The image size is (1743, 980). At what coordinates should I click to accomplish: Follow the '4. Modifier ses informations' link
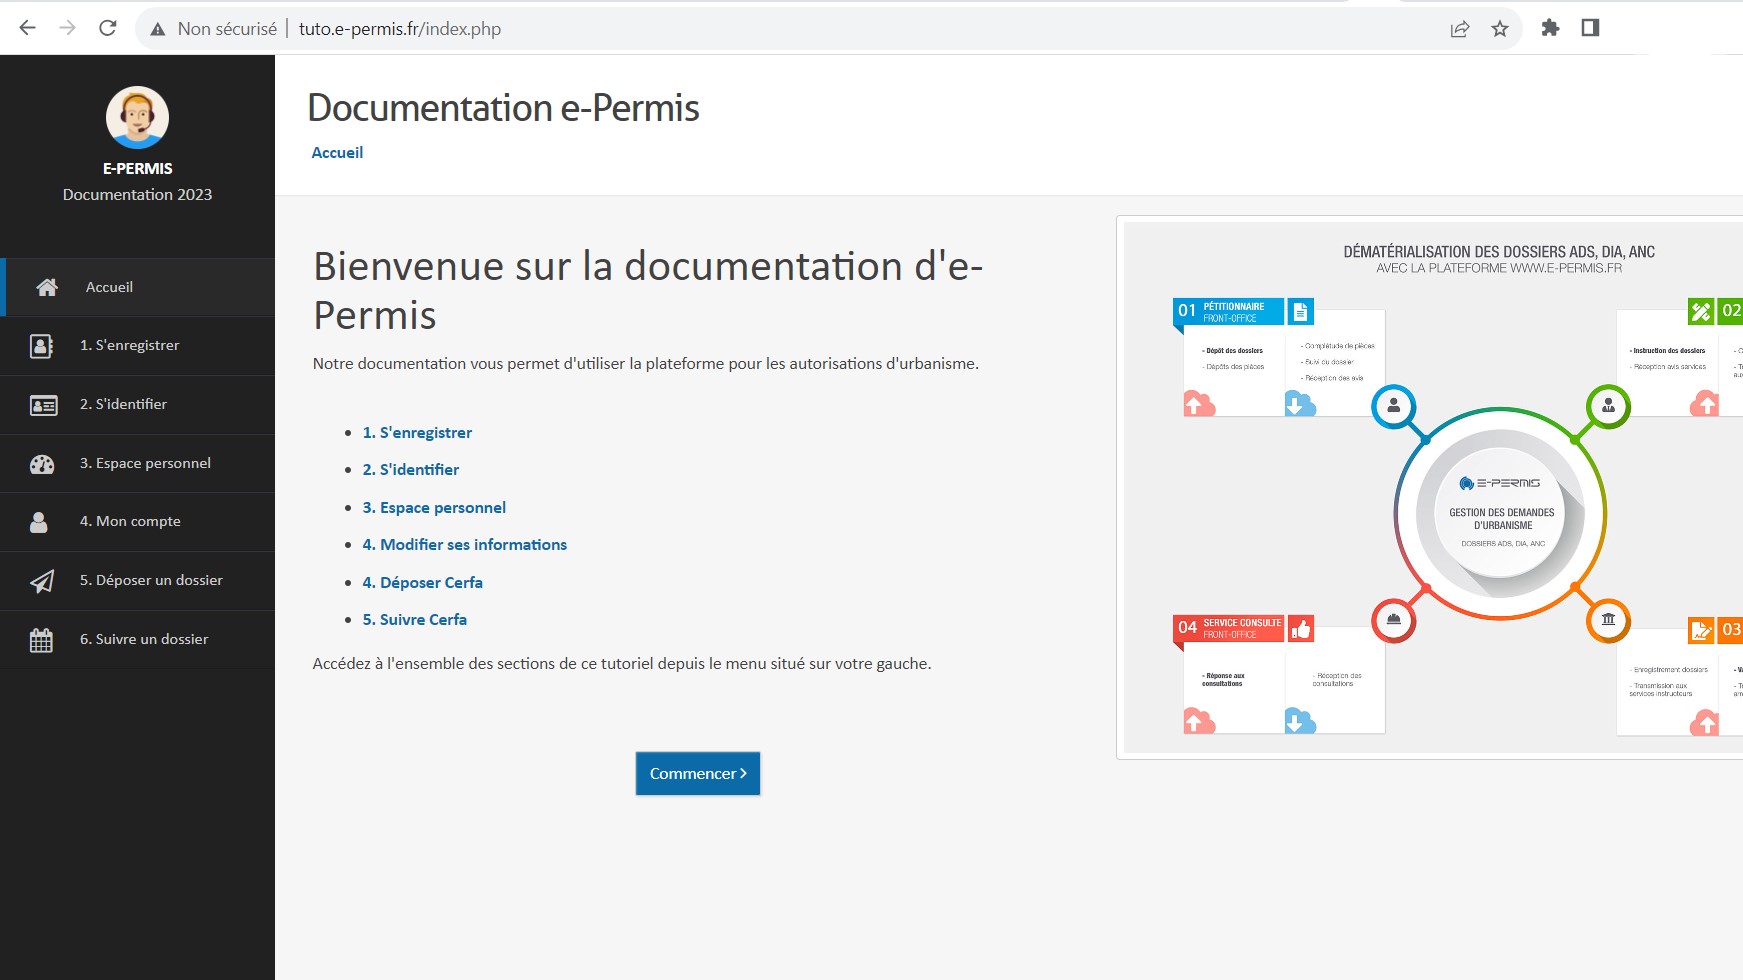464,544
